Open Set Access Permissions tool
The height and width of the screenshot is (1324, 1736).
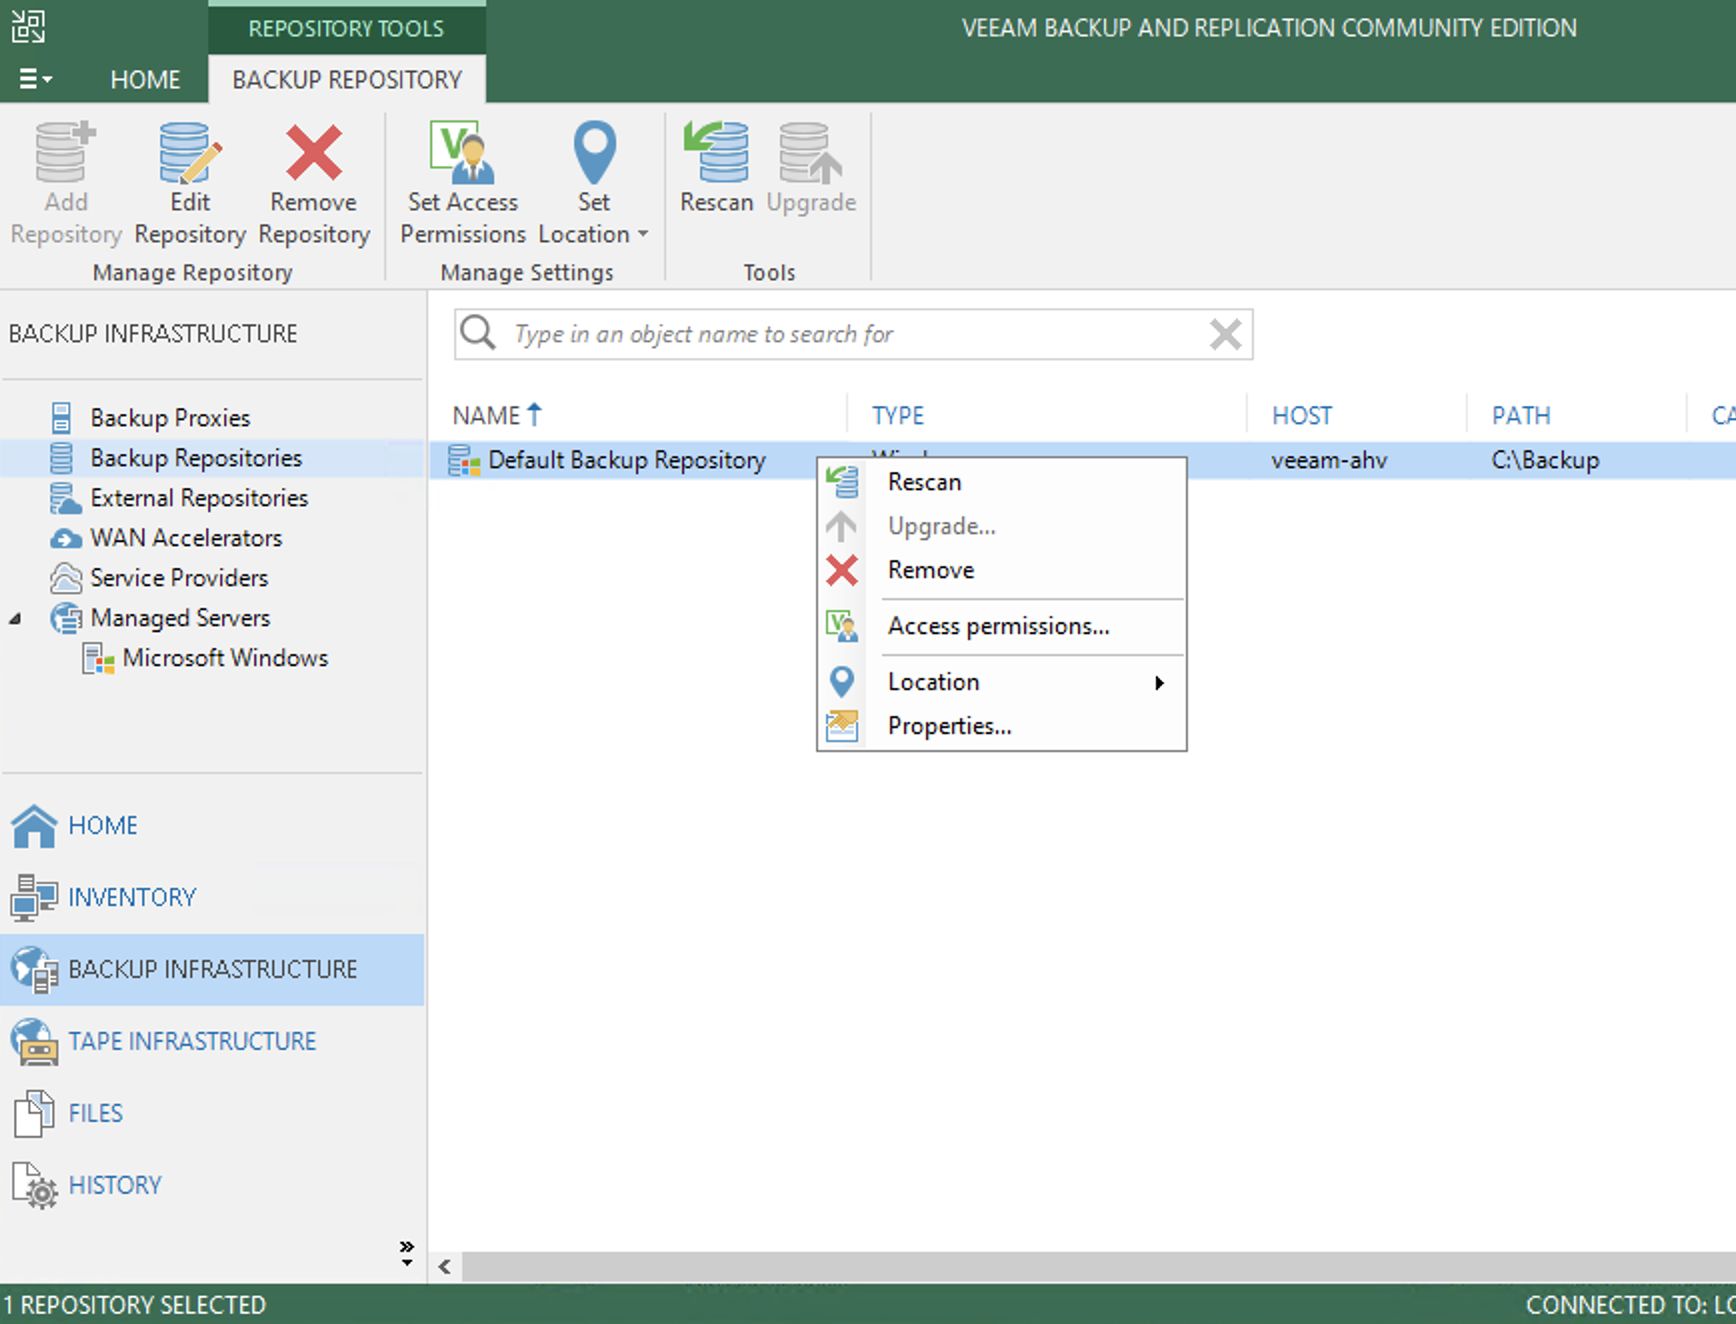tap(463, 182)
